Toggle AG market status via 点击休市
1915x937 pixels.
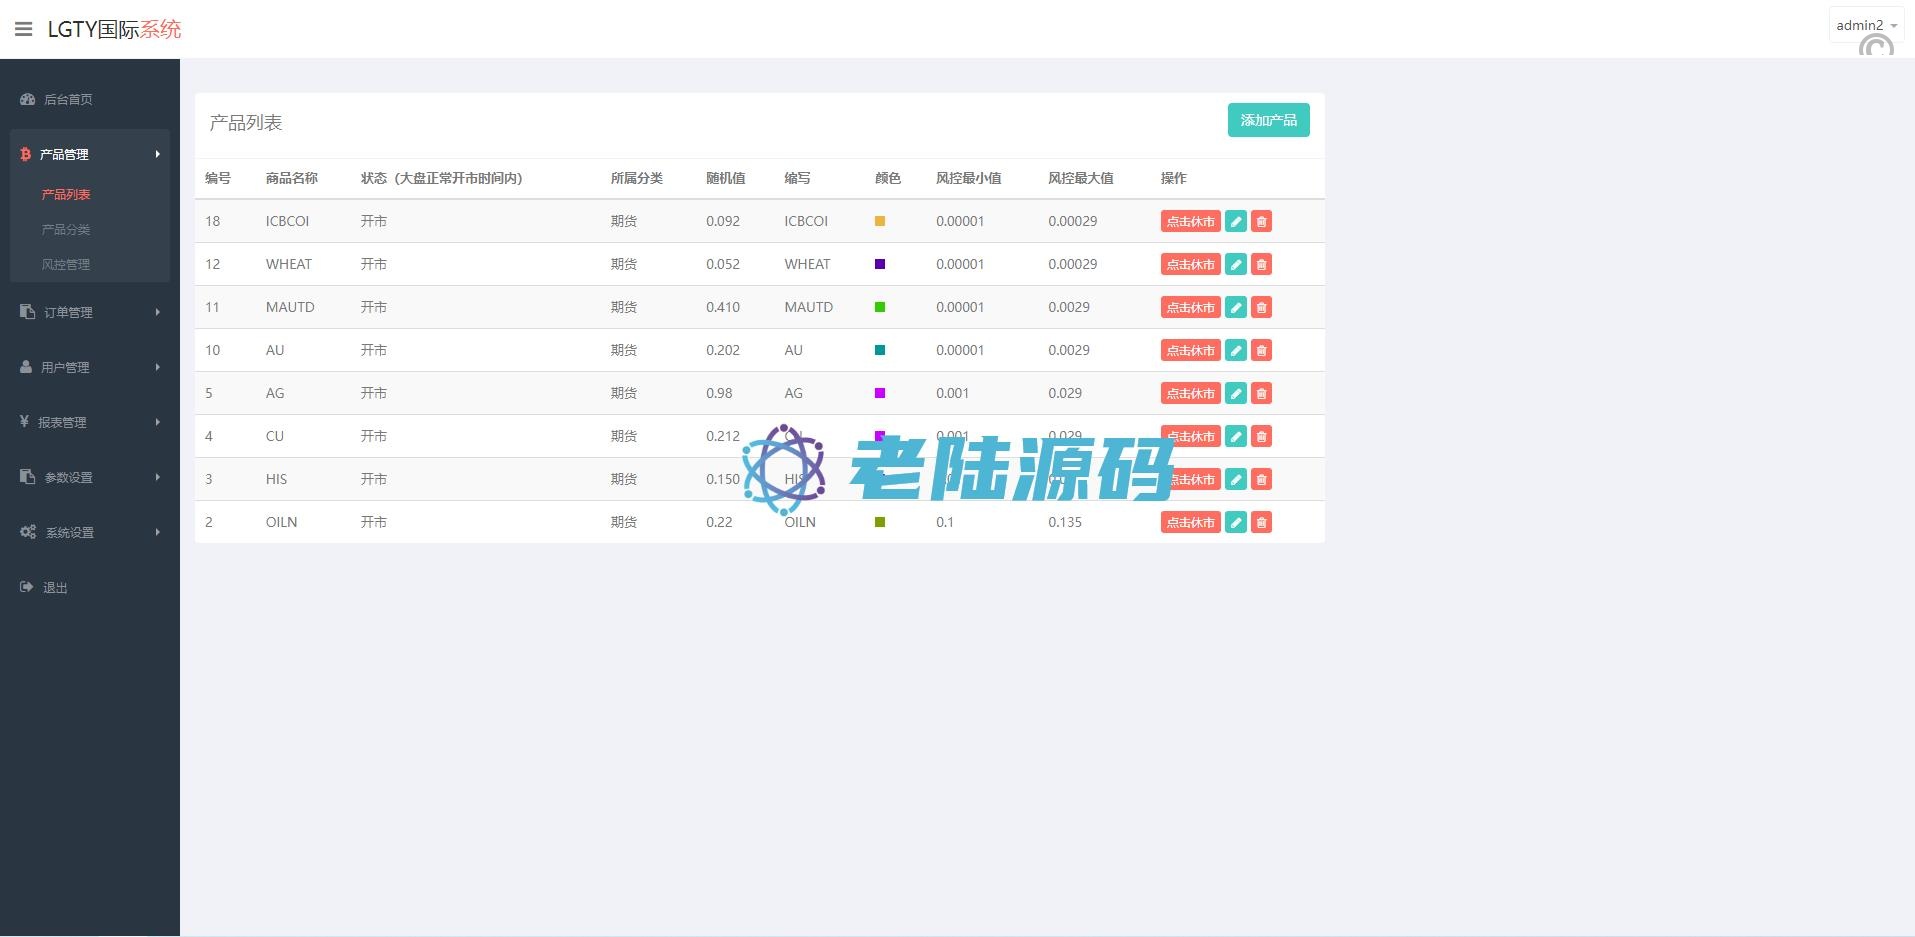1190,394
